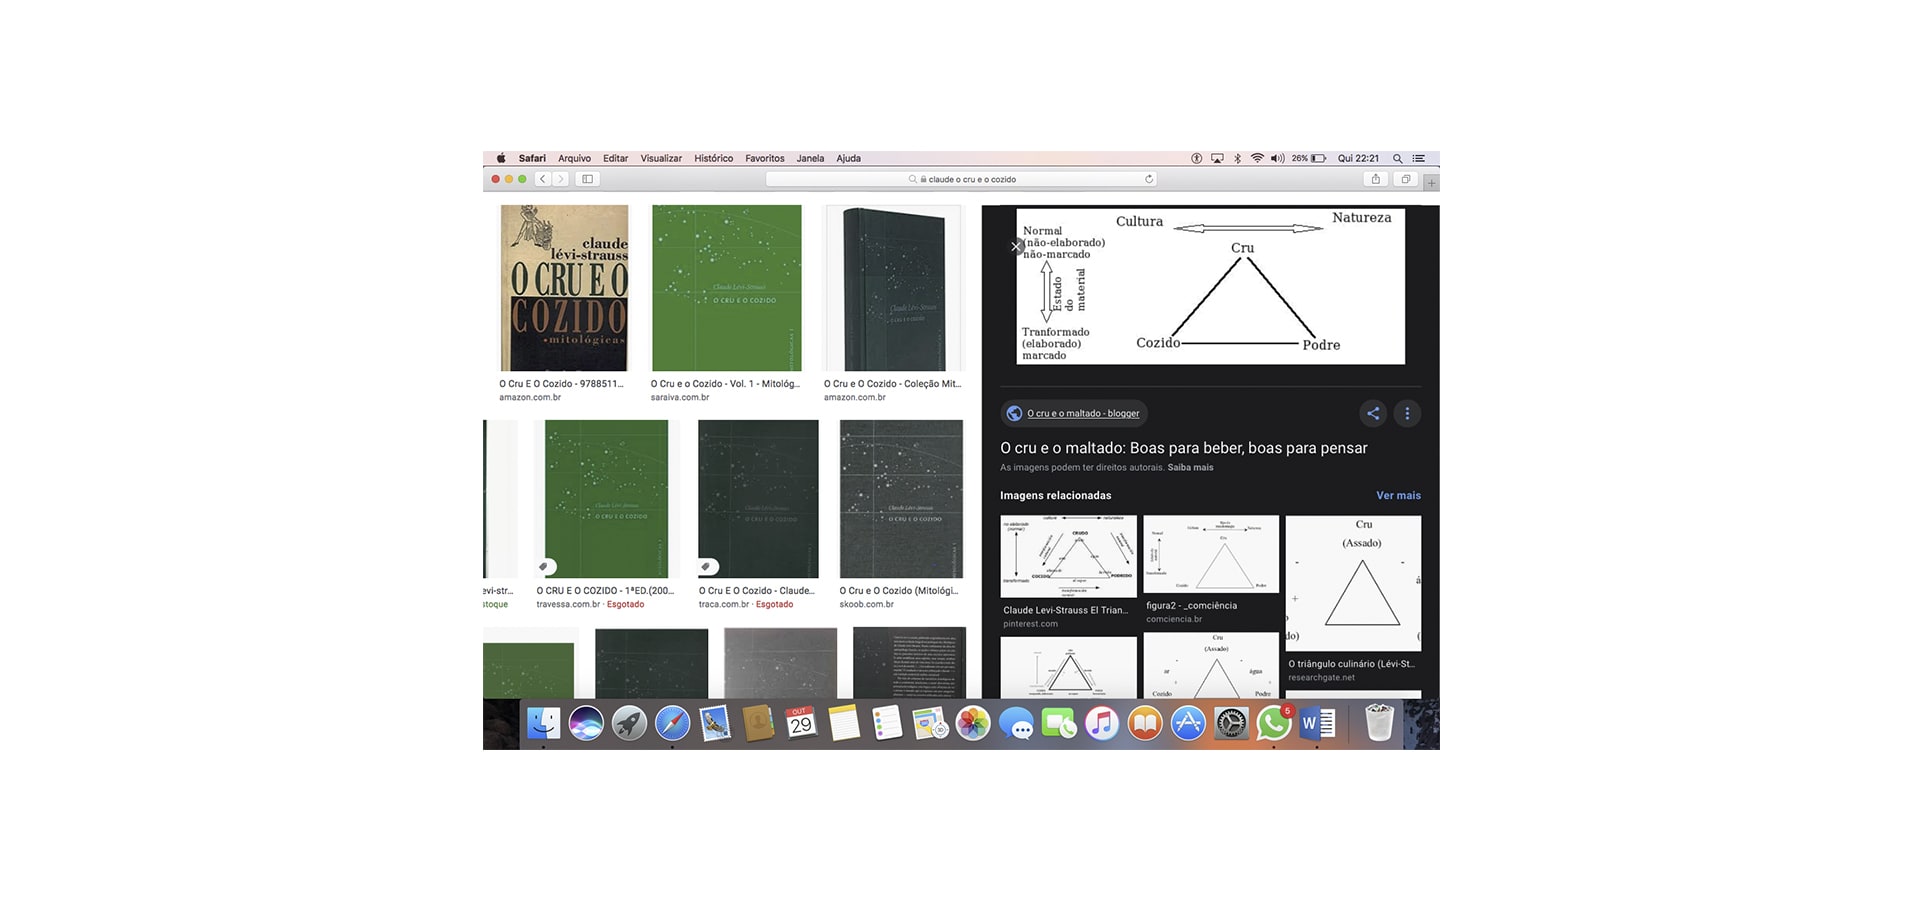Click the address bar with claude o cru e o cozido
Screen dimensions: 1920x900
click(961, 179)
